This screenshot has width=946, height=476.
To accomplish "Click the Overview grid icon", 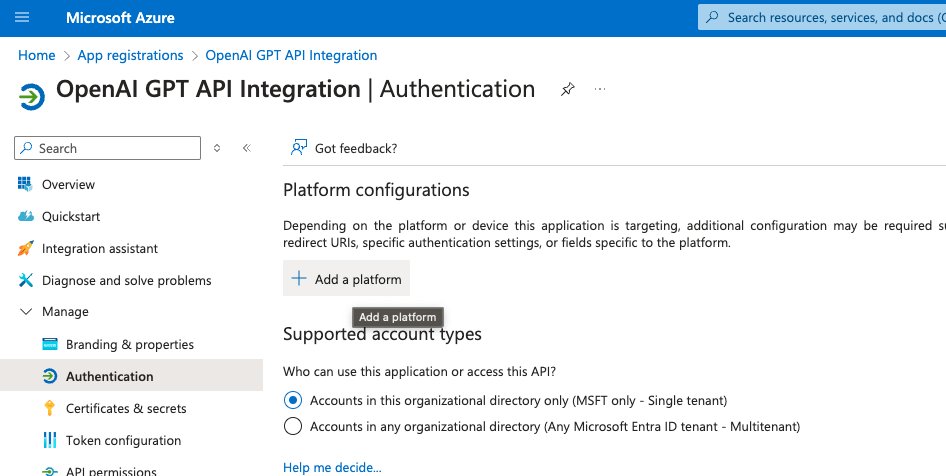I will click(25, 184).
